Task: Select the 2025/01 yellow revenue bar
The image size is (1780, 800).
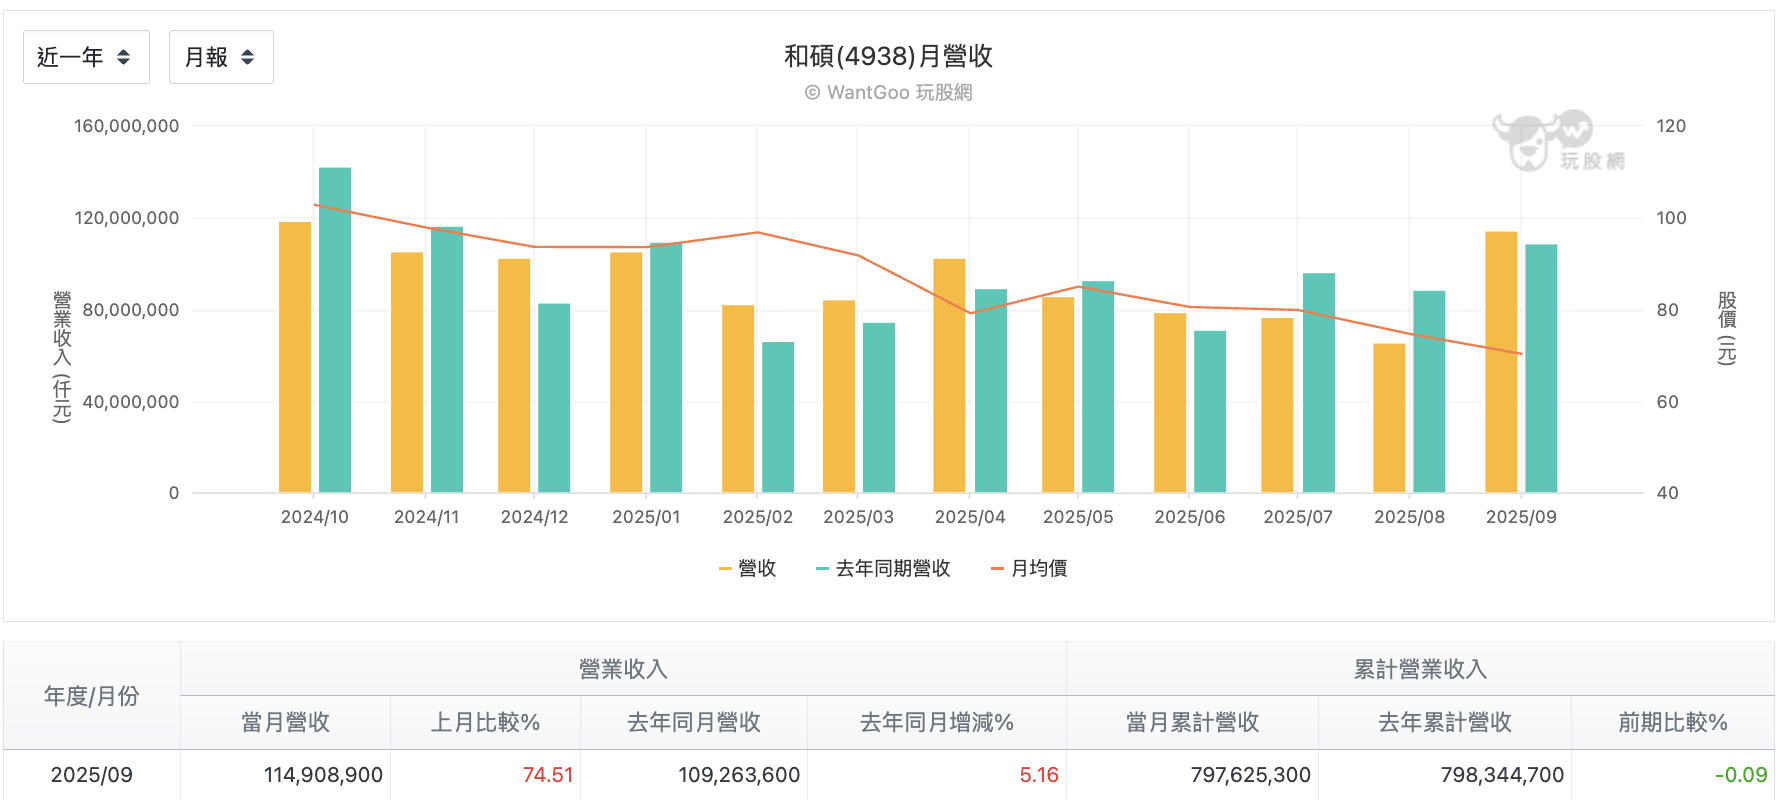Action: point(626,372)
